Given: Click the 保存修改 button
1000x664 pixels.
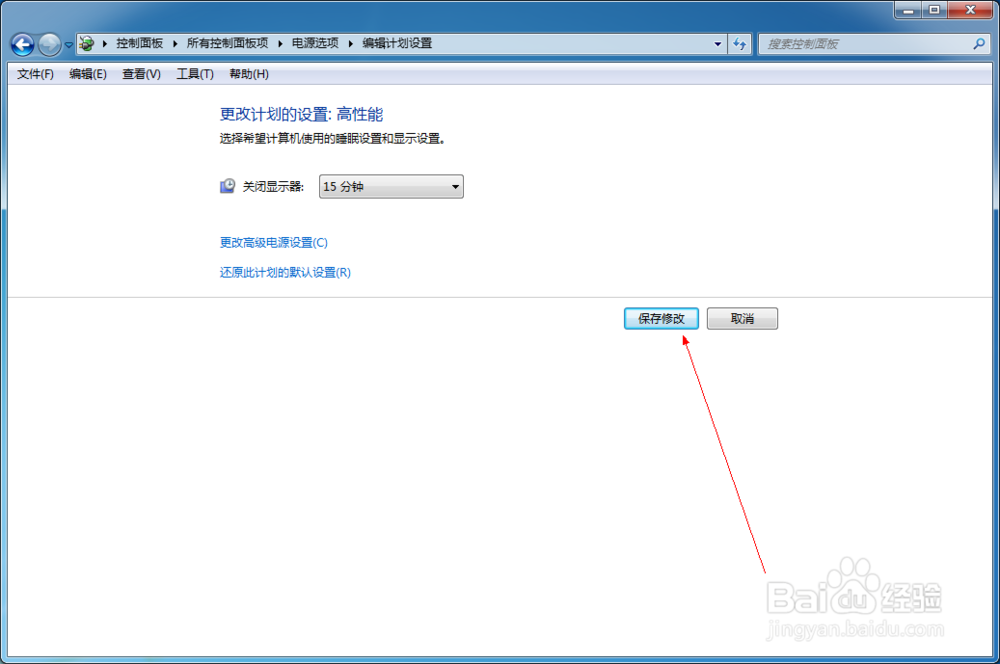Looking at the screenshot, I should point(661,318).
